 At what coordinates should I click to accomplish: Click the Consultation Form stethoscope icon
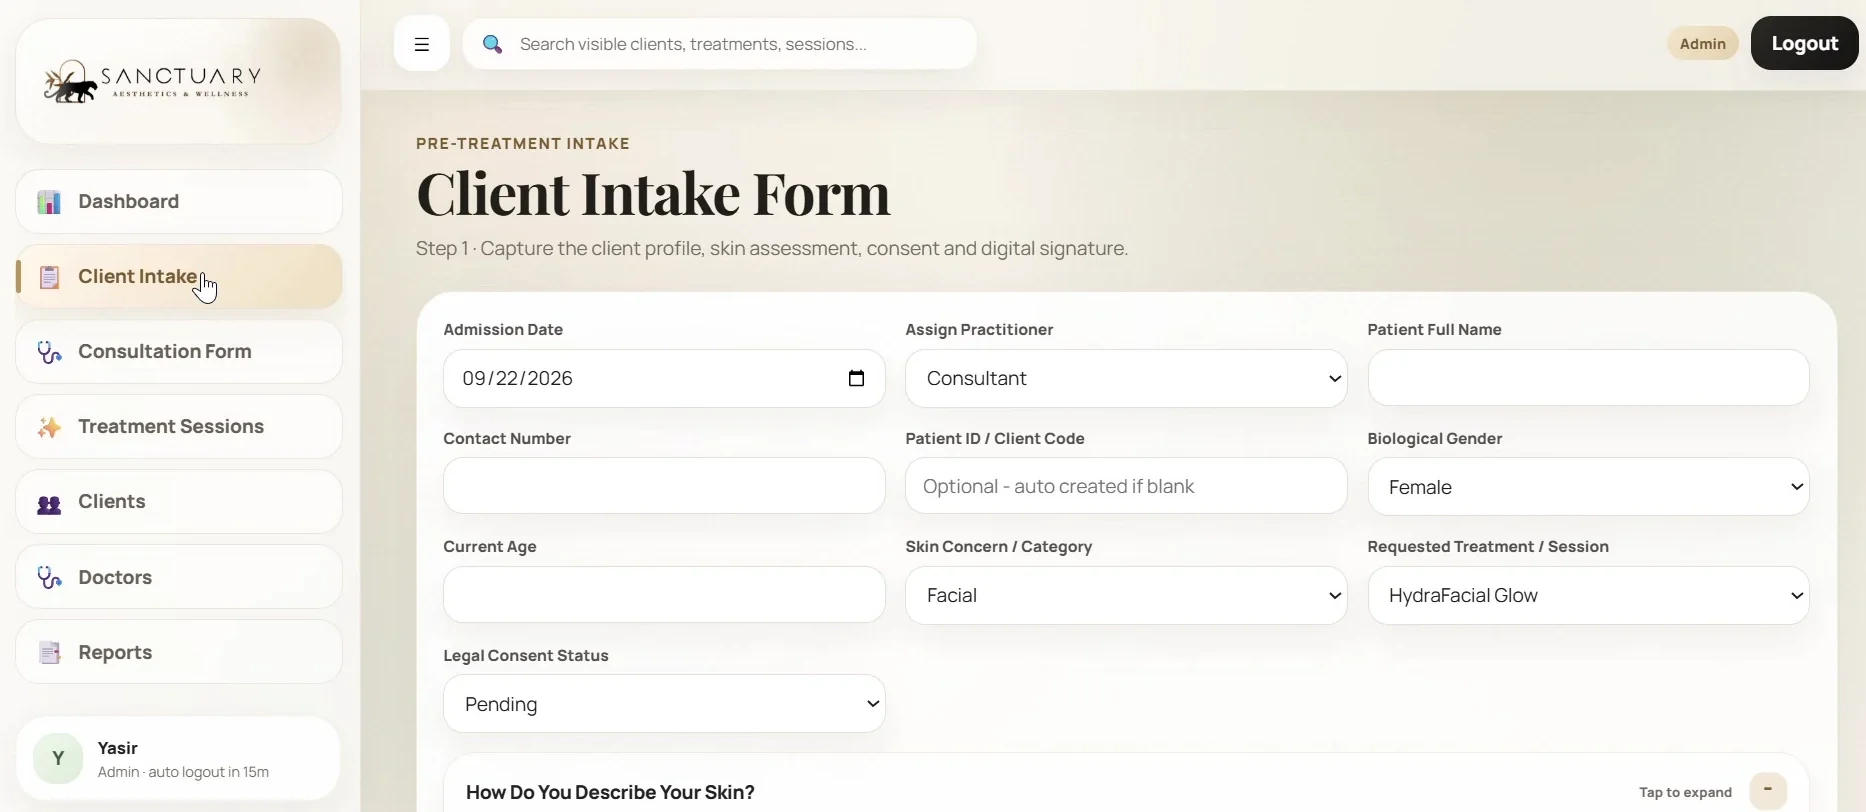[x=49, y=352]
